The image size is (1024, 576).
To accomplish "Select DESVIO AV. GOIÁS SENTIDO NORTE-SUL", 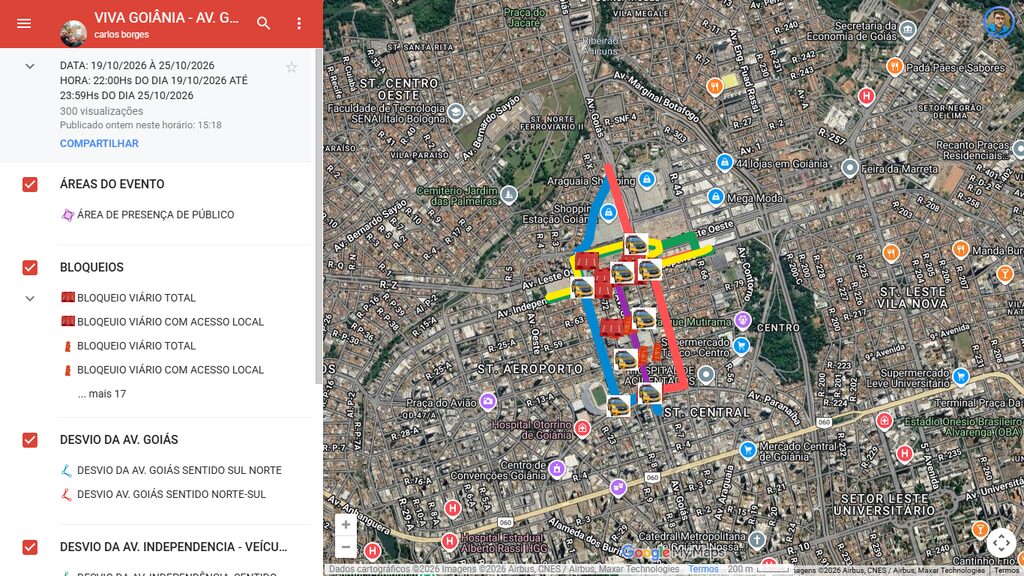I will click(x=172, y=494).
